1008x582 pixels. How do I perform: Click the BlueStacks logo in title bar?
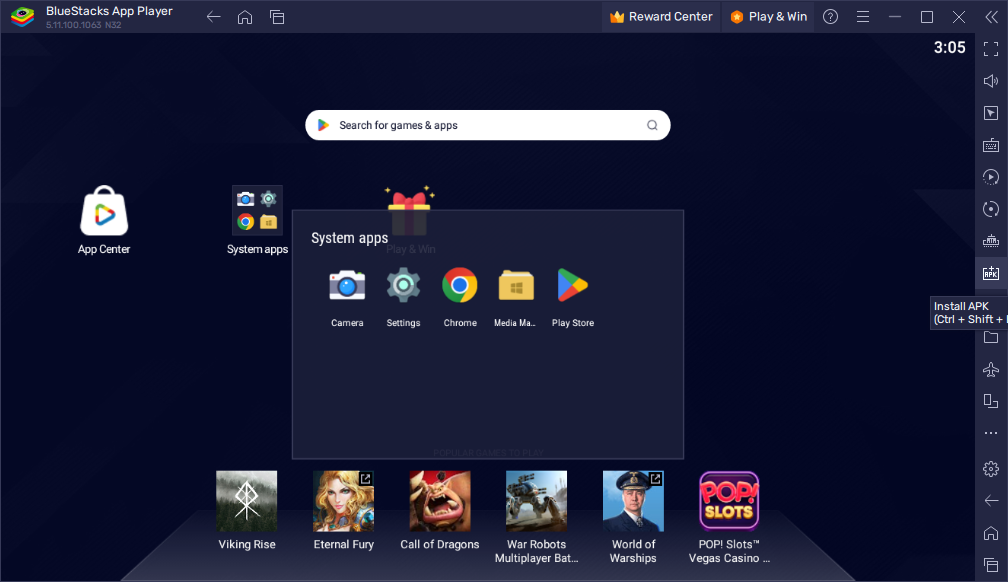tap(22, 17)
